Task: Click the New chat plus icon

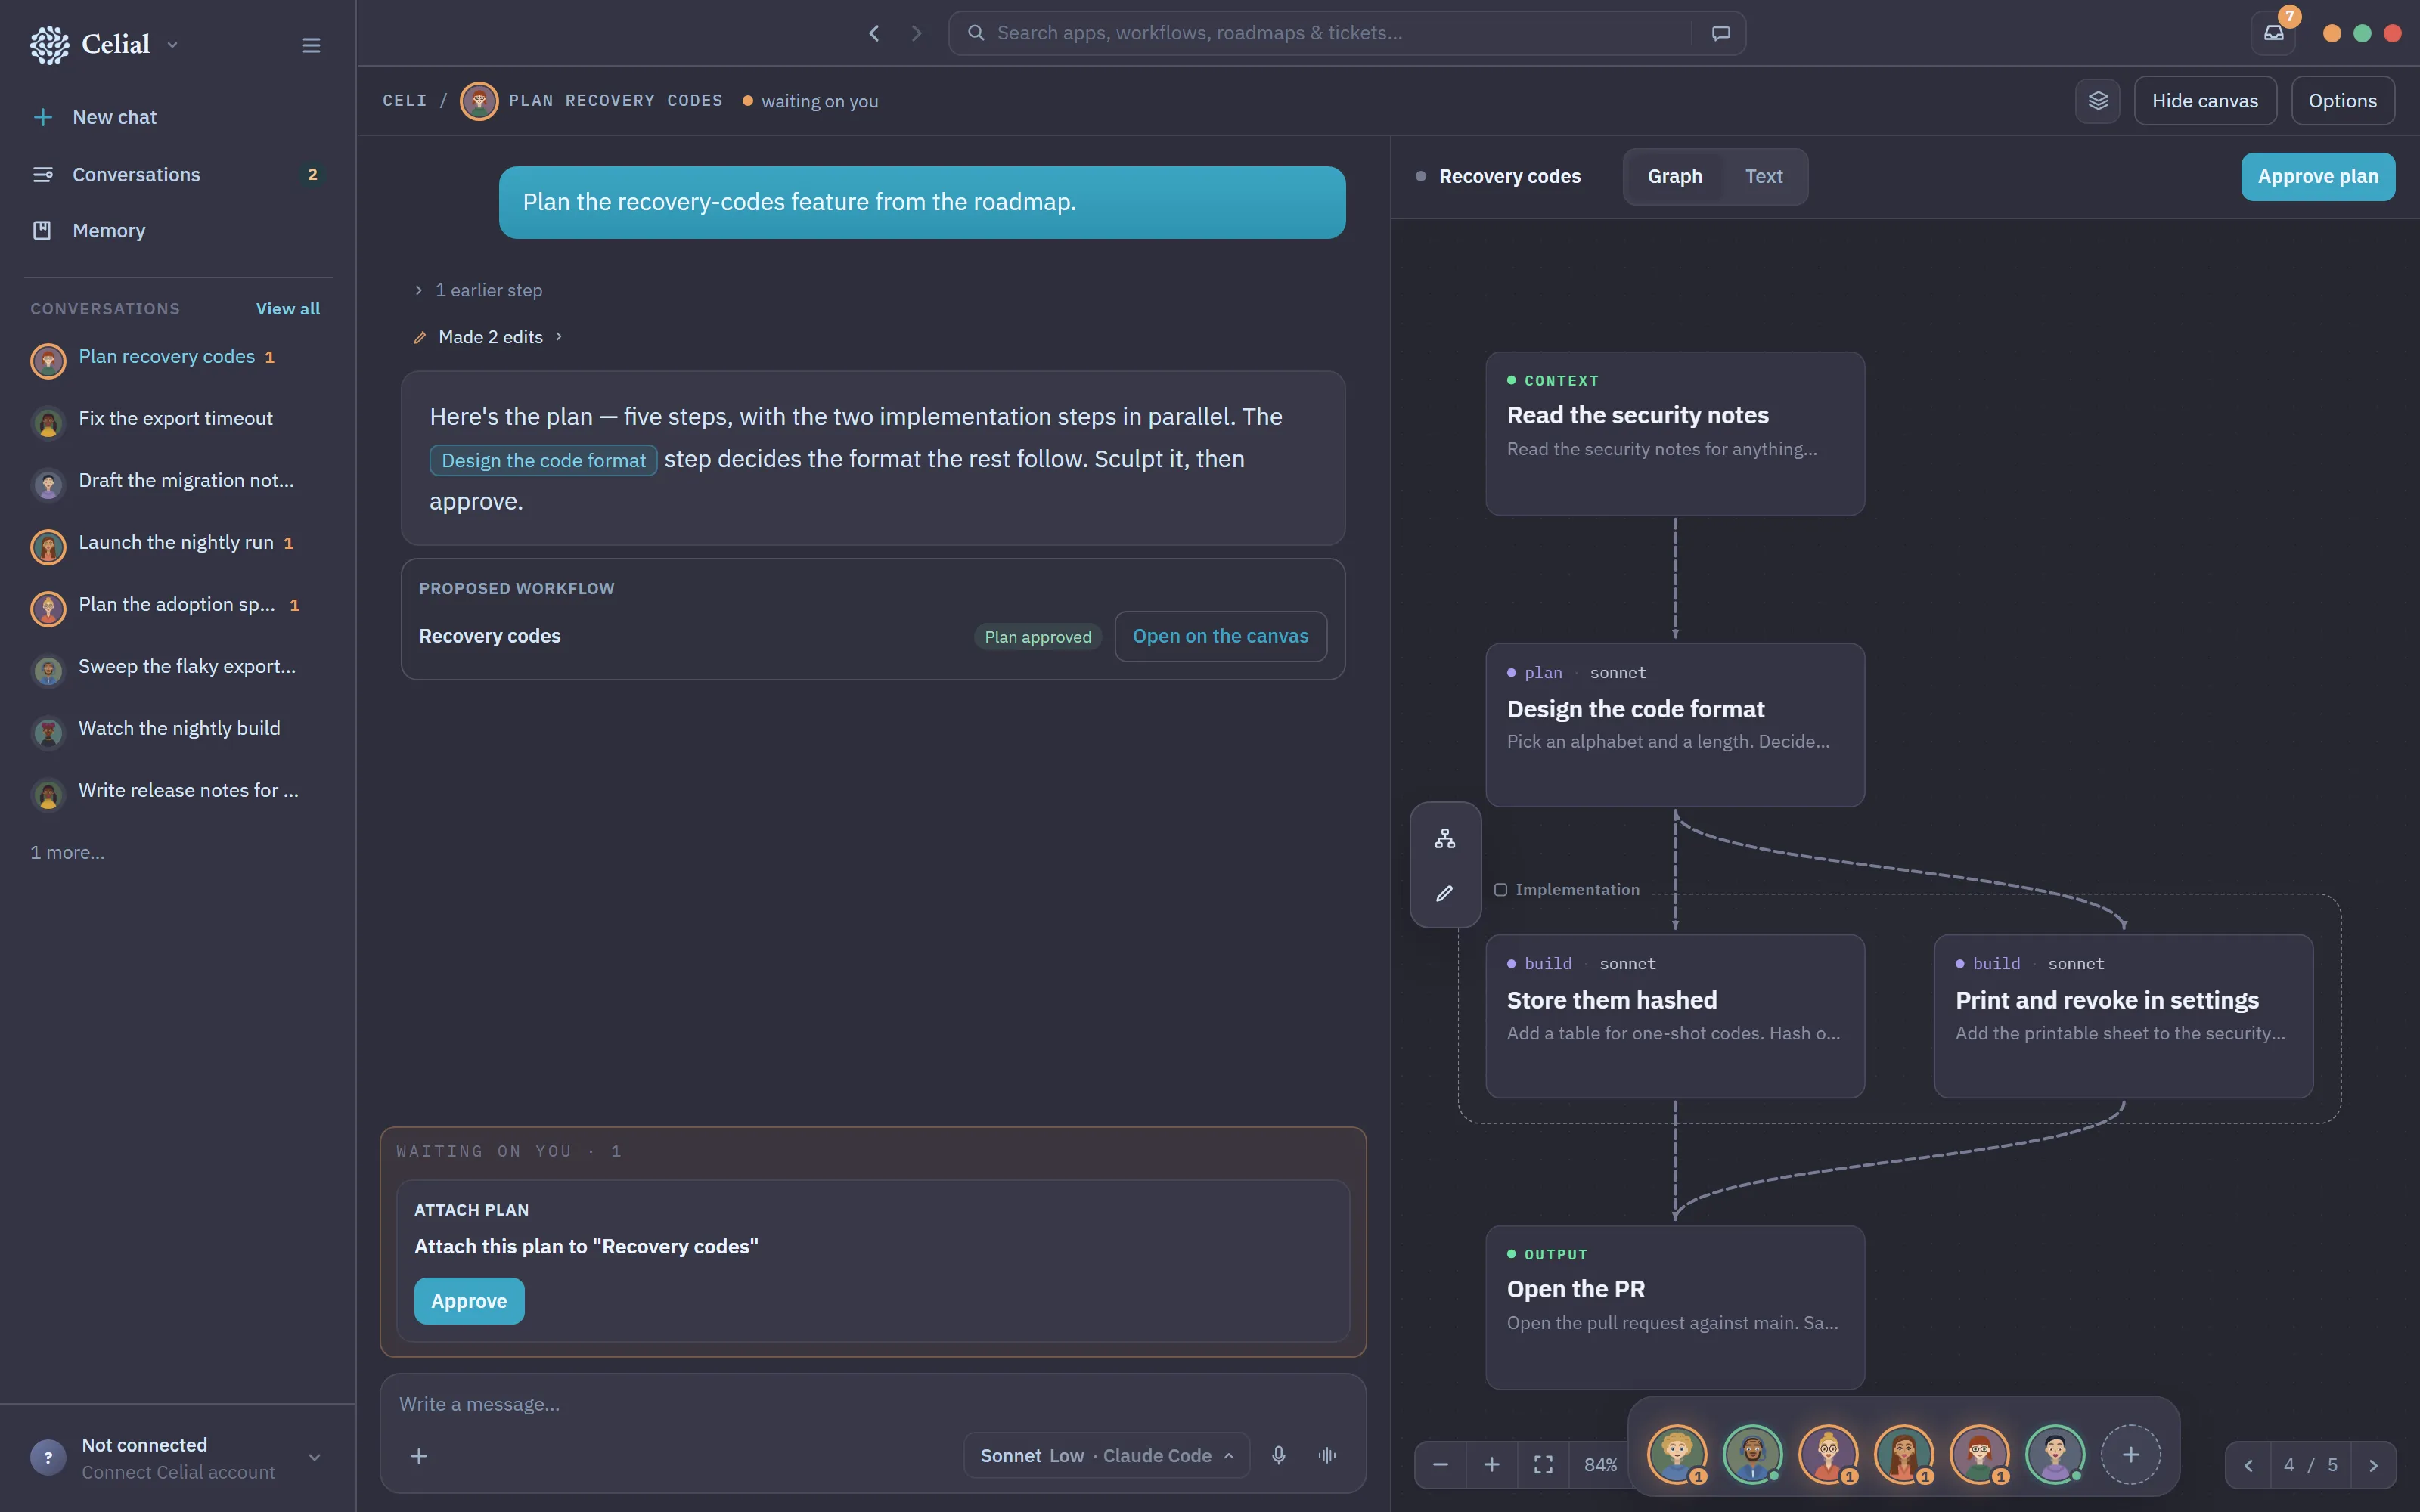Action: pyautogui.click(x=43, y=117)
